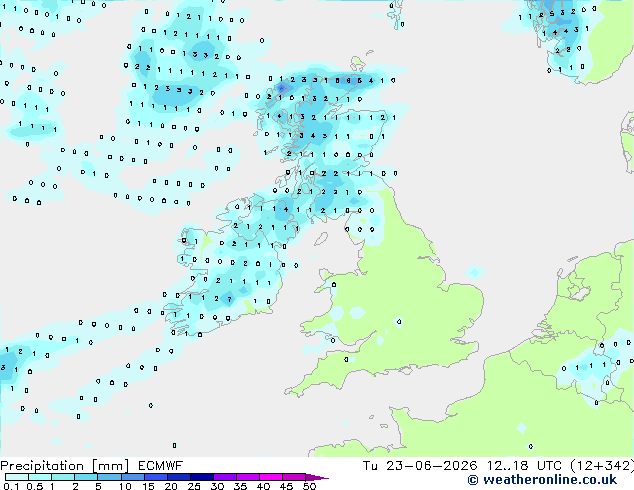The height and width of the screenshot is (490, 634).
Task: Pick the 10–15 mm legend swatch
Action: pos(133,477)
